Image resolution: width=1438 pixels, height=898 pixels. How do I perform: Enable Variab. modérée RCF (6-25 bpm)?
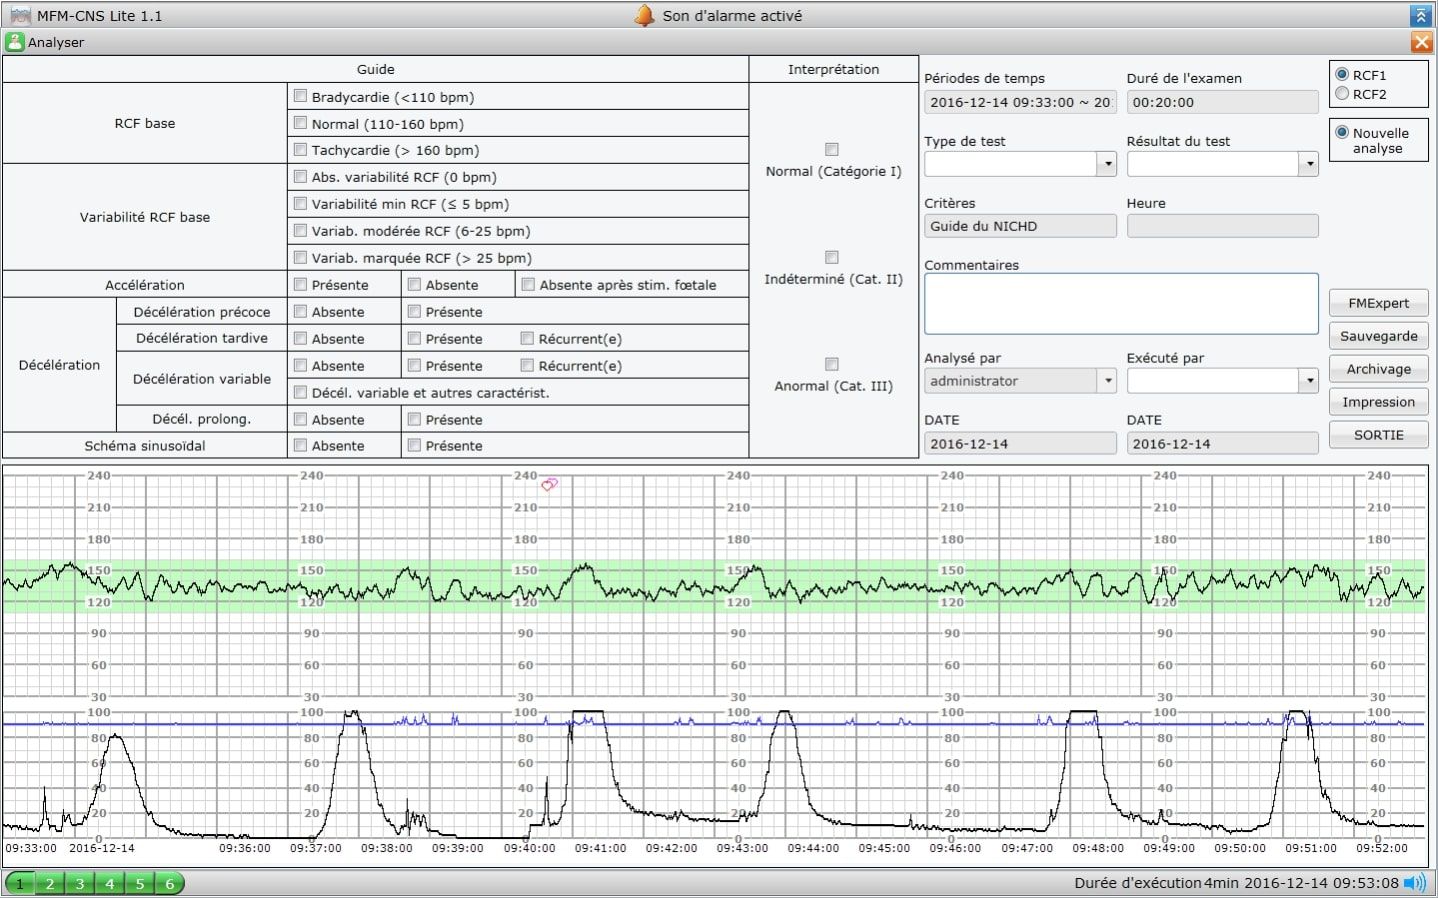(x=300, y=230)
